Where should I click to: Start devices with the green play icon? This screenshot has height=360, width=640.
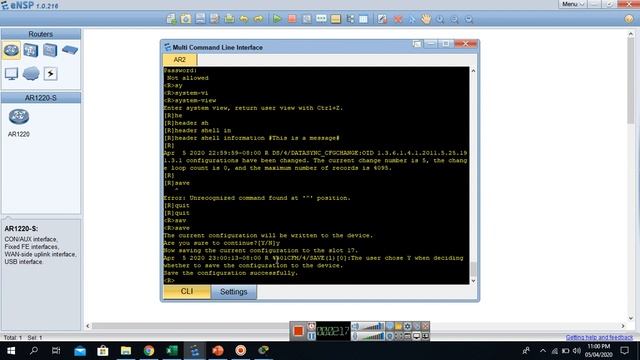(x=277, y=19)
